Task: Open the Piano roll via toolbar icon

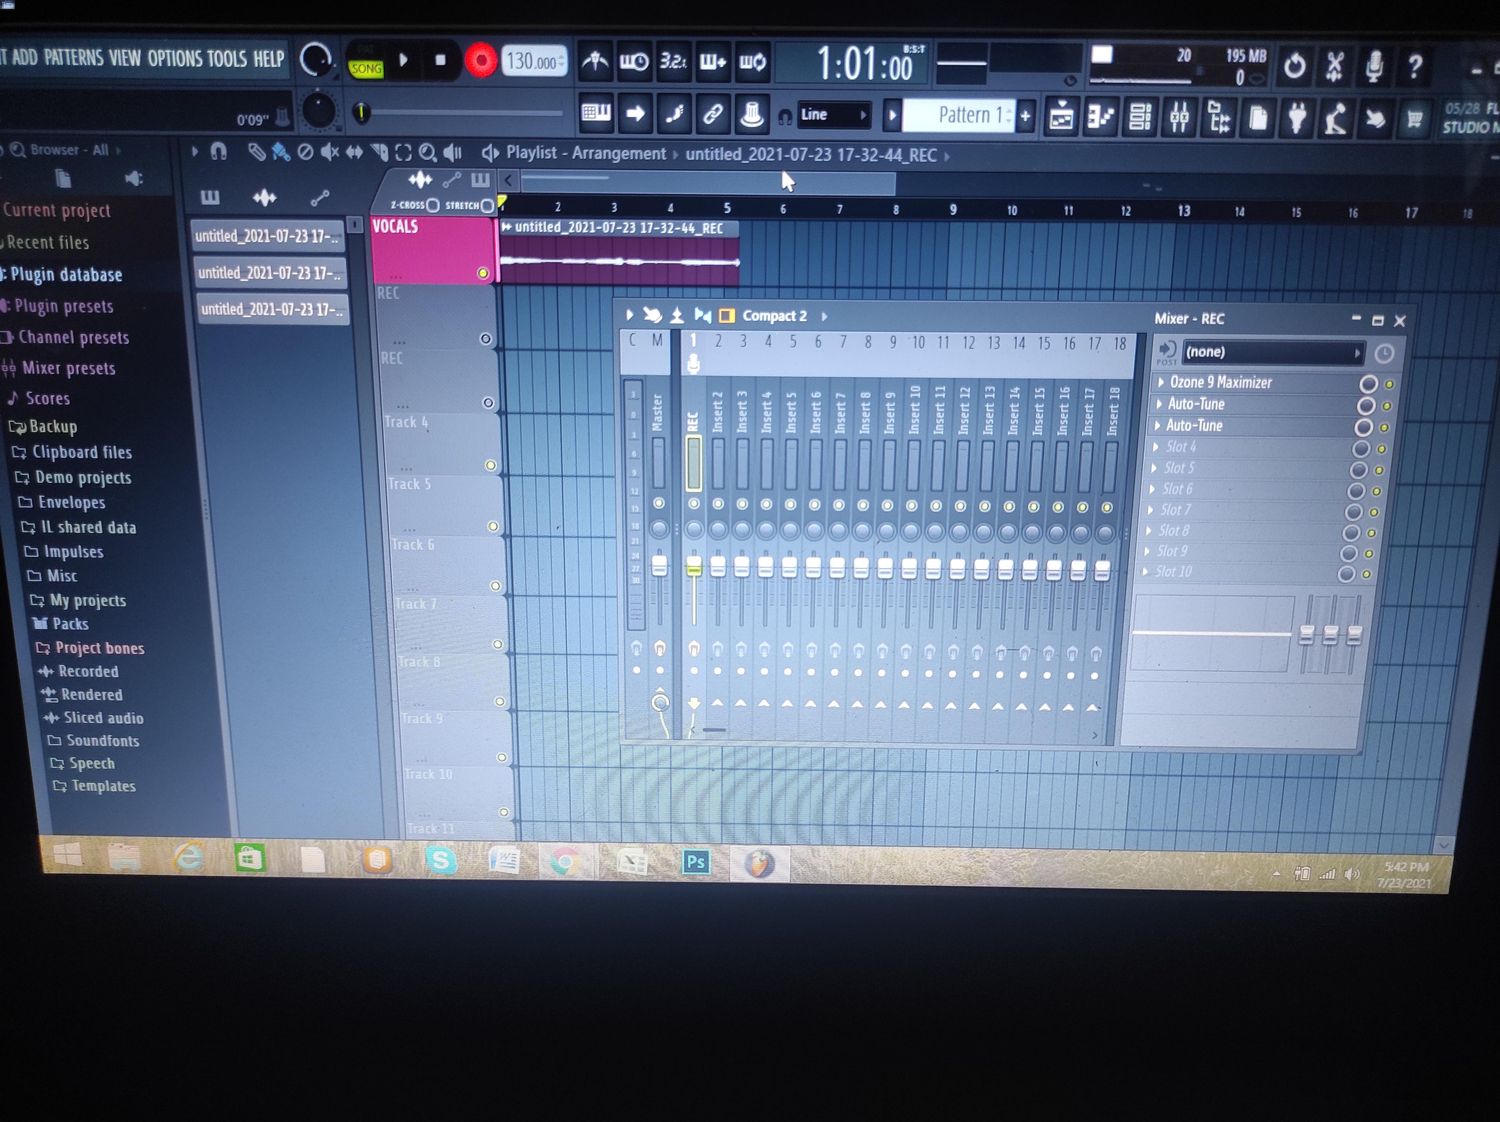Action: tap(1101, 118)
